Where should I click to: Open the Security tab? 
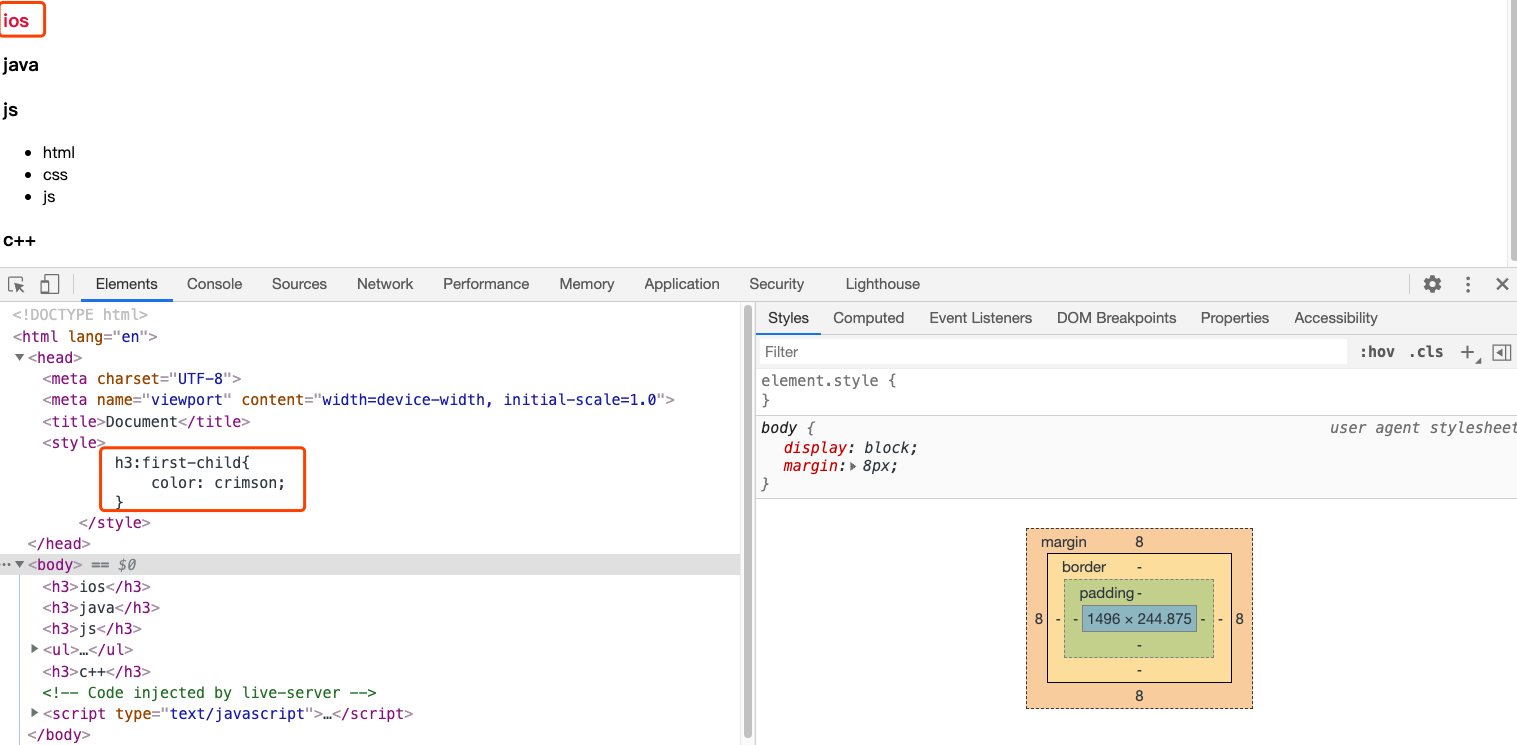click(x=777, y=284)
